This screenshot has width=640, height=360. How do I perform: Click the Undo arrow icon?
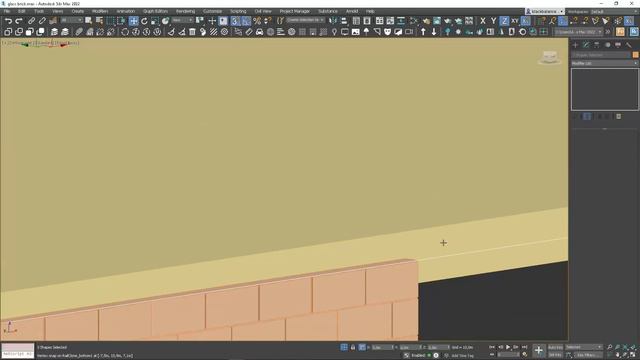click(8, 21)
